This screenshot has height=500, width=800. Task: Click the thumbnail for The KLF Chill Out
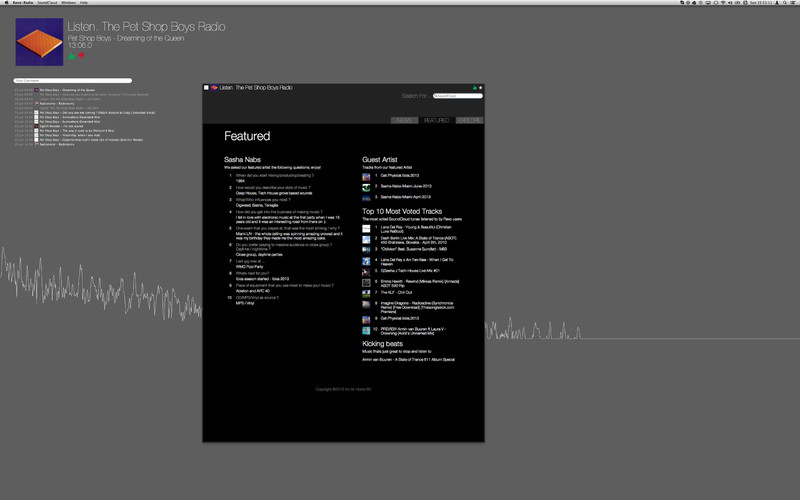[x=366, y=294]
